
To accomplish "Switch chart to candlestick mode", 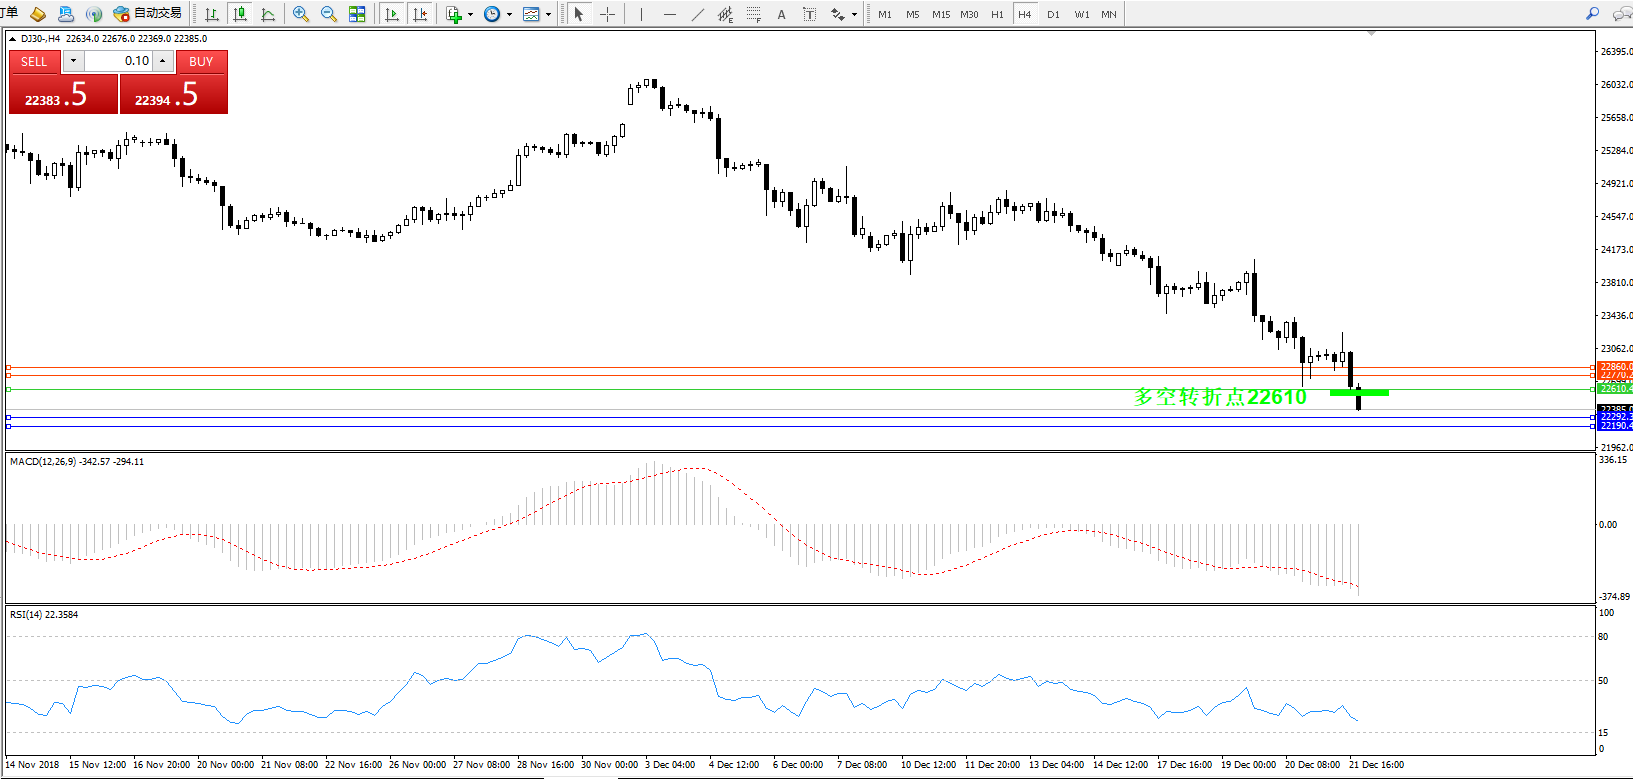I will pyautogui.click(x=240, y=14).
